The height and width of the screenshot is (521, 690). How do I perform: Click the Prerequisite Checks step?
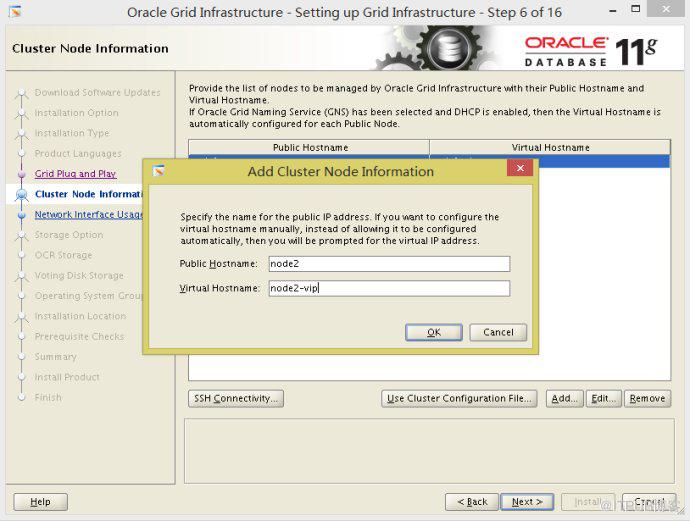pos(79,336)
